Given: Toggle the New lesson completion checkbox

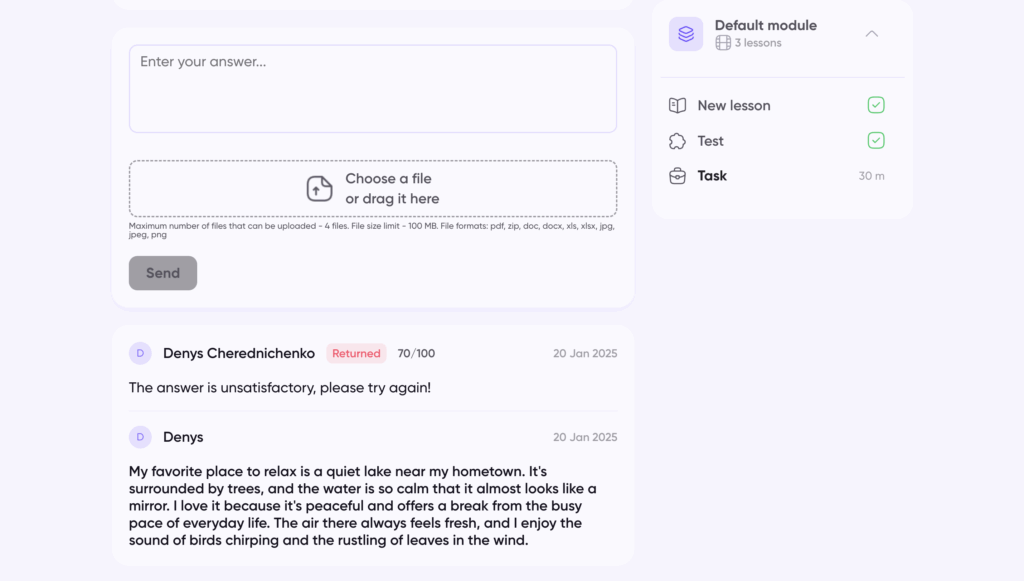Looking at the screenshot, I should coord(876,105).
